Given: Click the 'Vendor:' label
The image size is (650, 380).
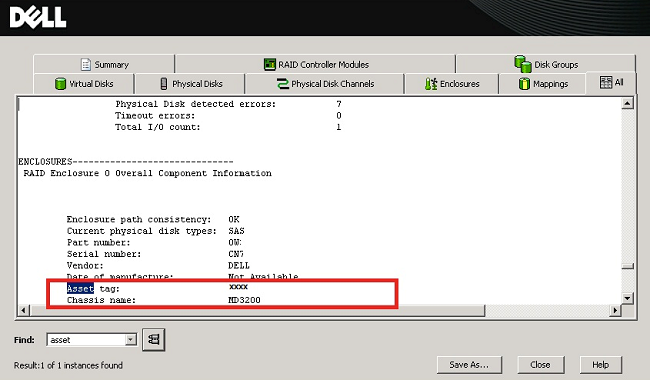Looking at the screenshot, I should click(85, 265).
